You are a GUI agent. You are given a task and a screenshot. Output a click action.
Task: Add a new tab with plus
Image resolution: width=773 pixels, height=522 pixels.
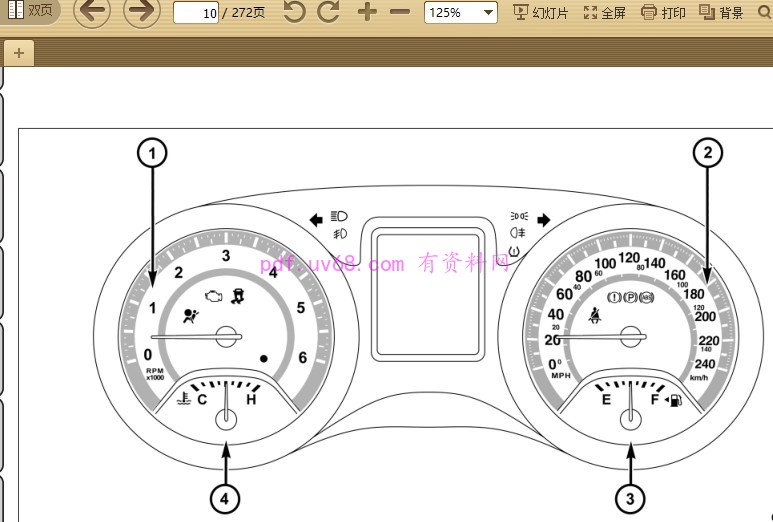point(18,53)
